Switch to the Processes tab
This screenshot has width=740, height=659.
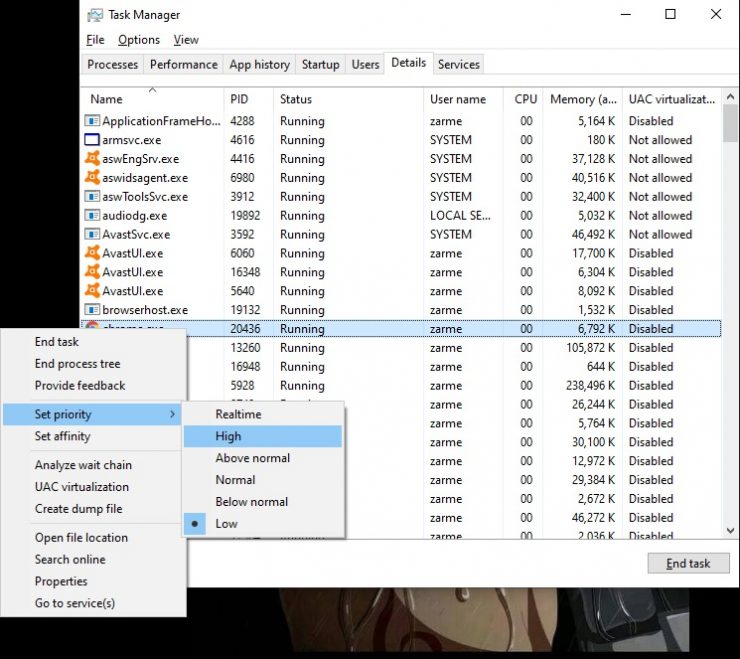pyautogui.click(x=113, y=64)
